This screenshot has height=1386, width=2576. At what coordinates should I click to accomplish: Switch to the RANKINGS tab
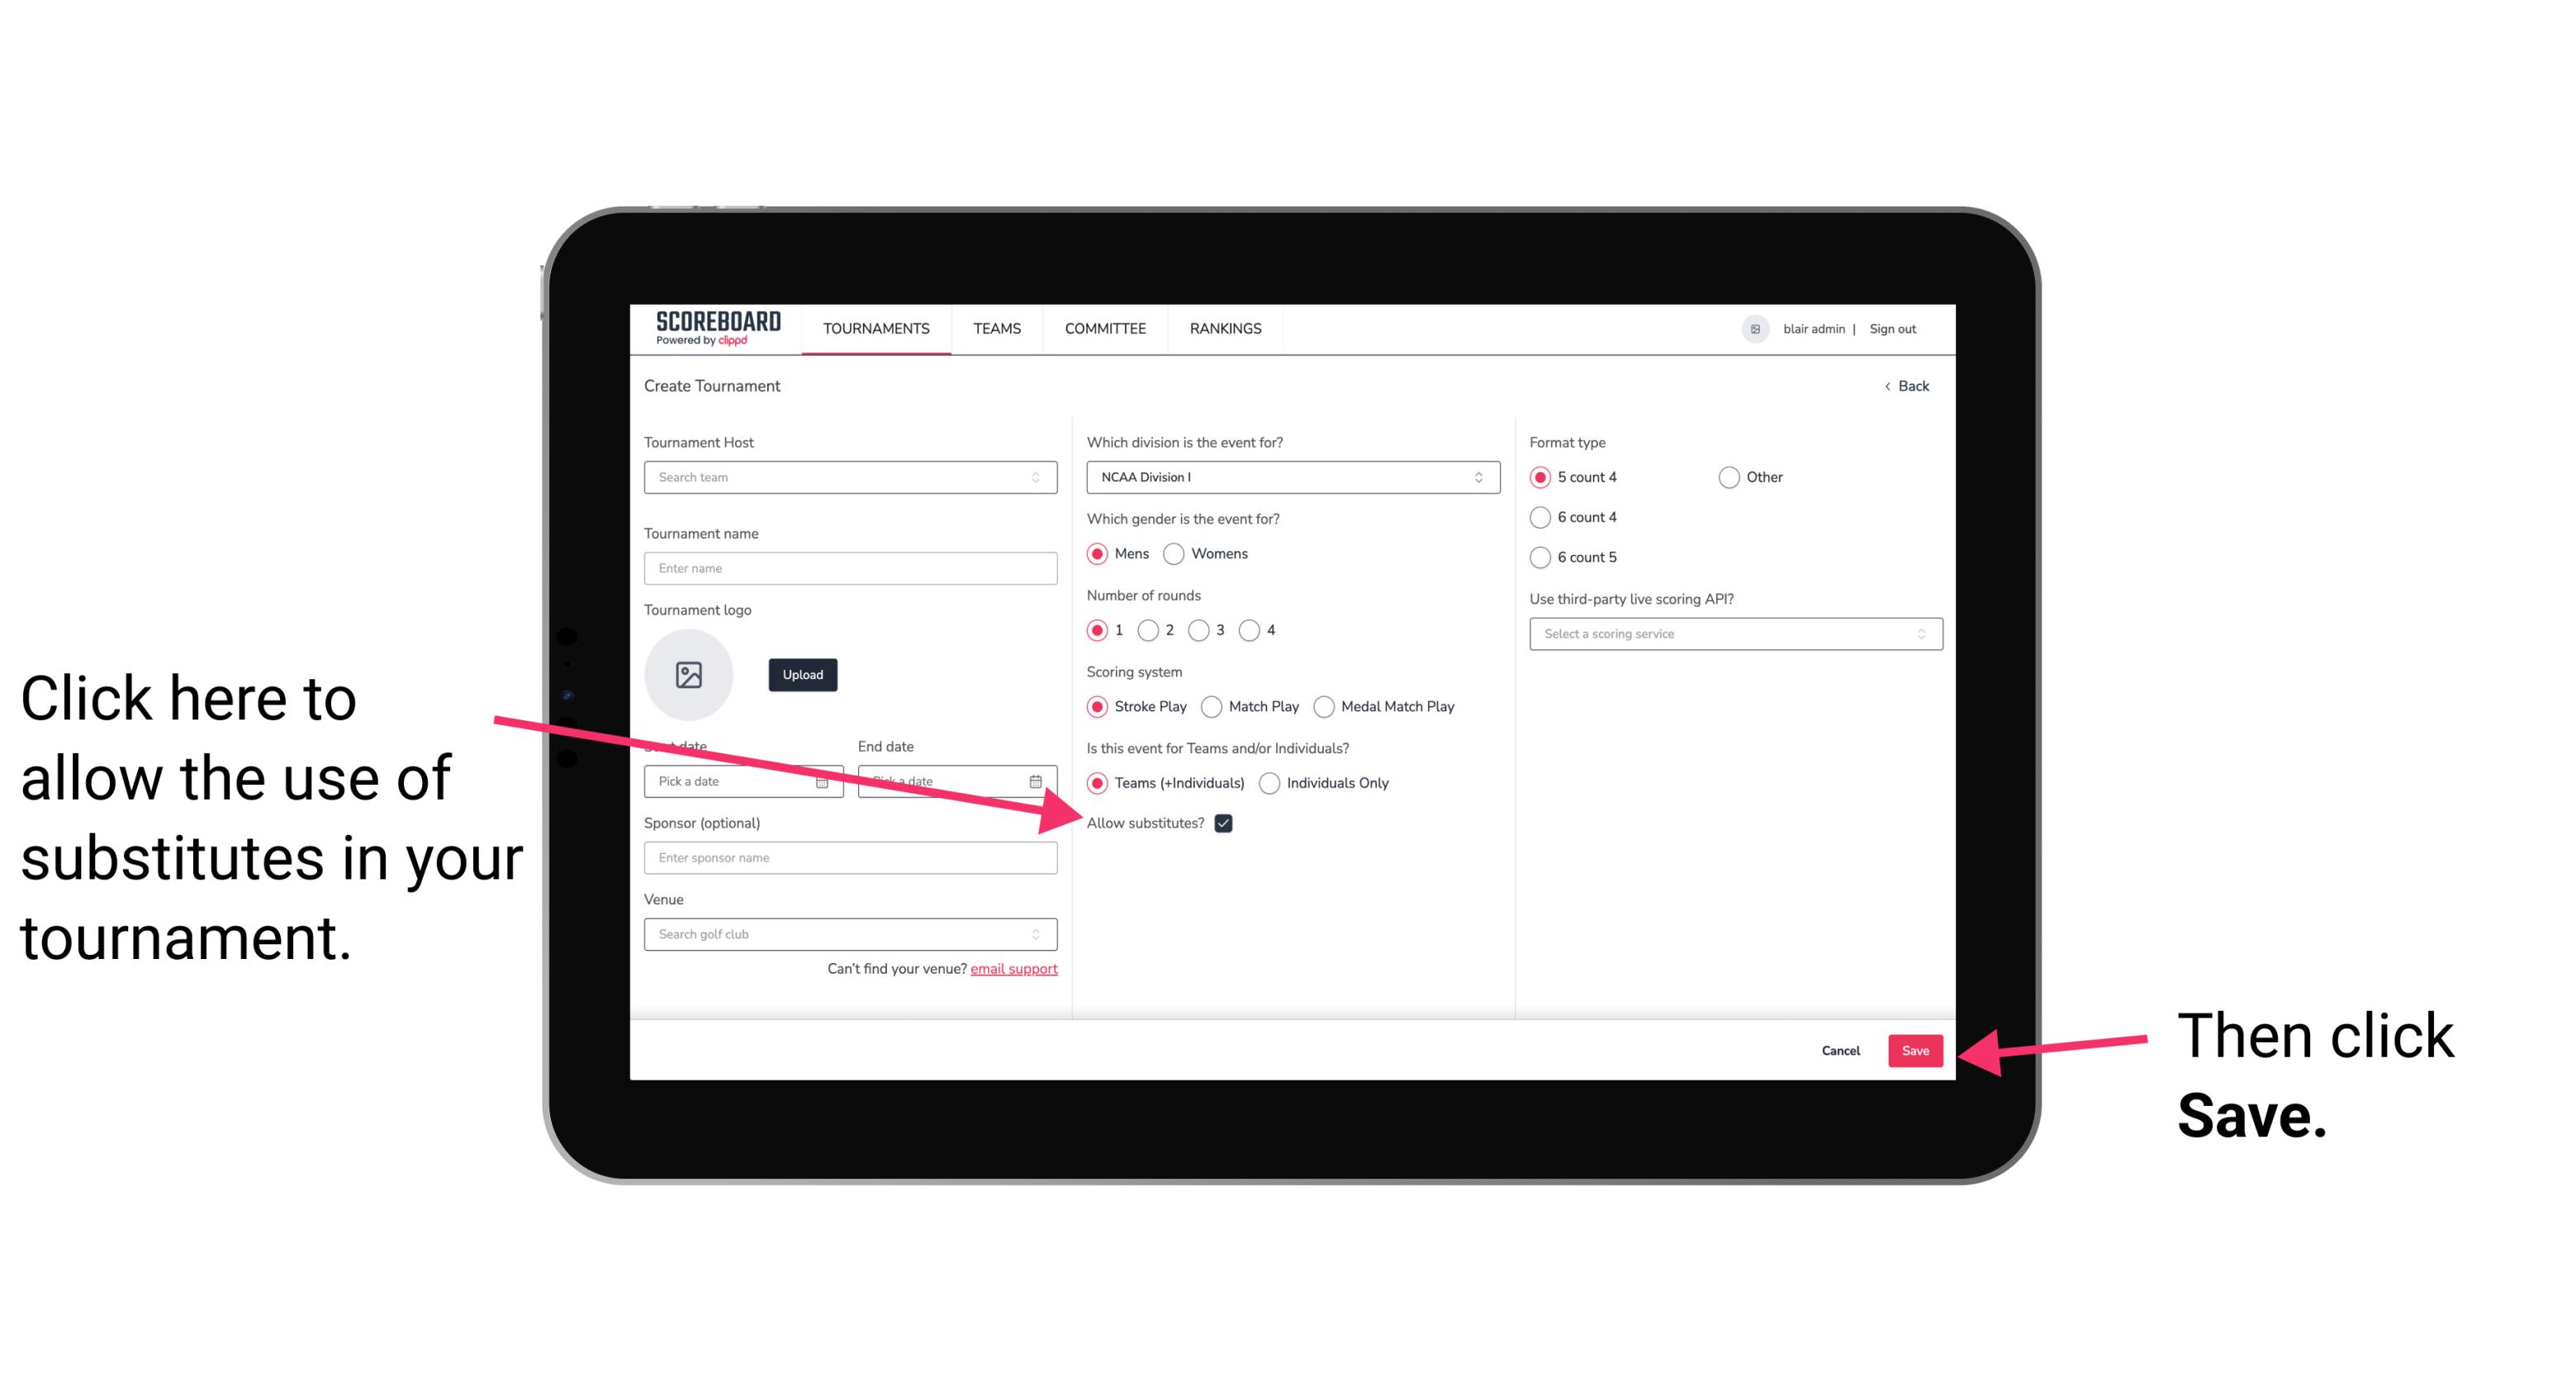coord(1225,328)
